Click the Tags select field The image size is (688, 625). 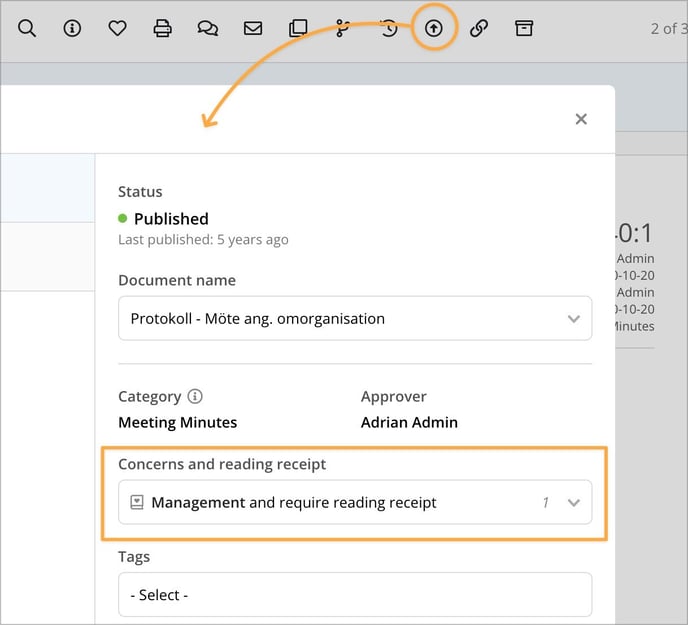pyautogui.click(x=355, y=595)
